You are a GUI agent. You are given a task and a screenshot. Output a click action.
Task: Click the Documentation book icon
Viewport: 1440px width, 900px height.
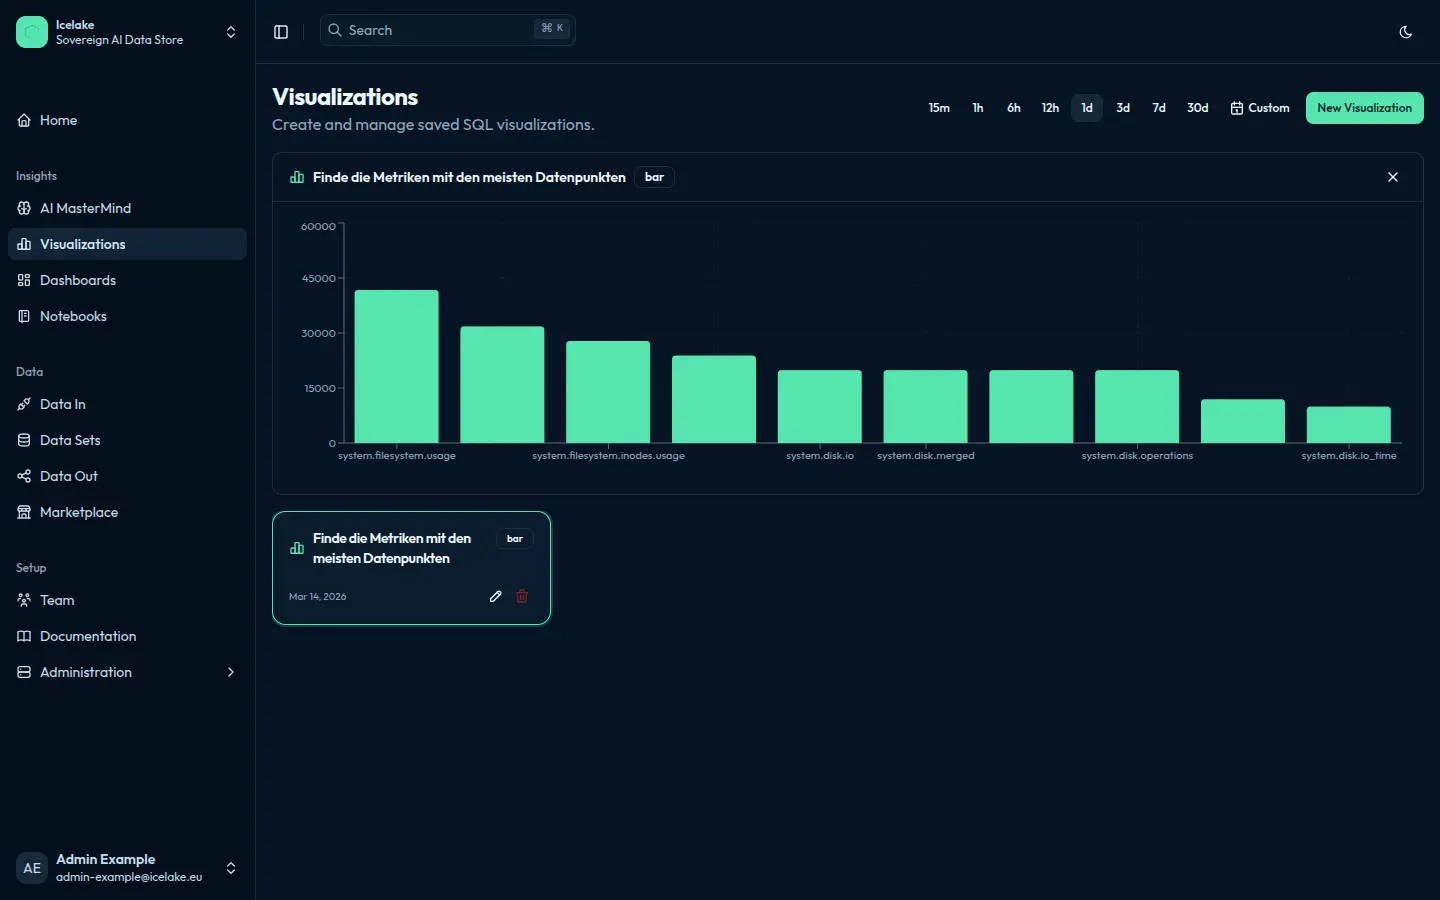click(24, 636)
